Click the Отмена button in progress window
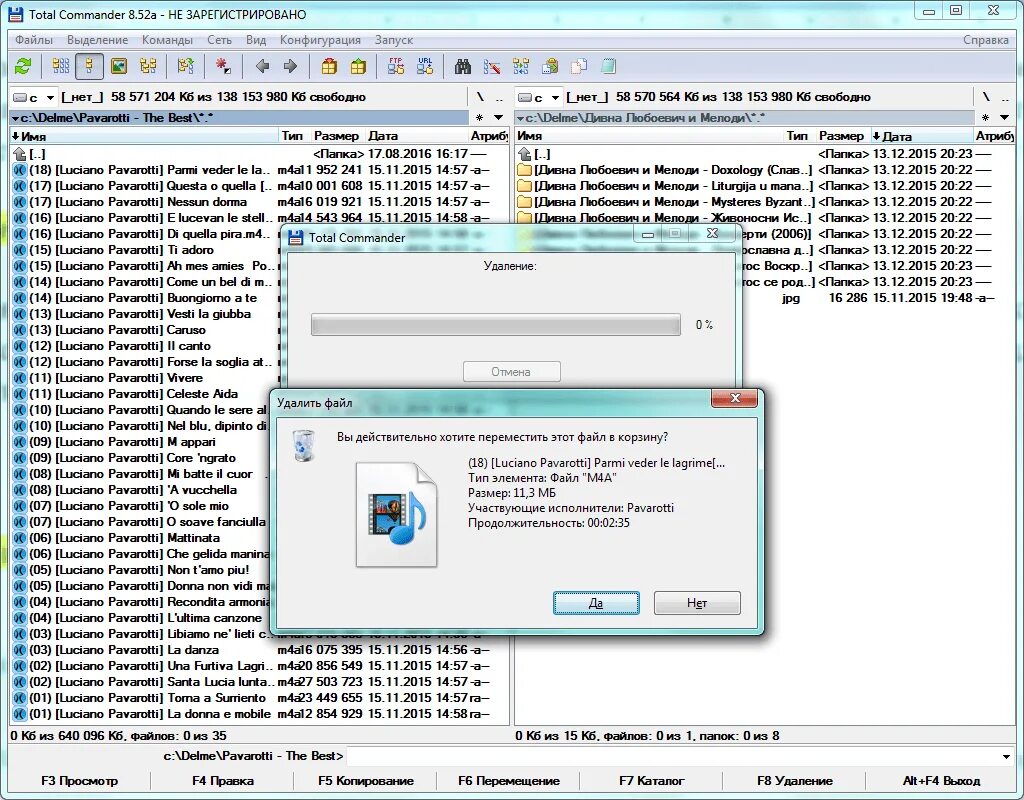The width and height of the screenshot is (1024, 800). point(511,372)
